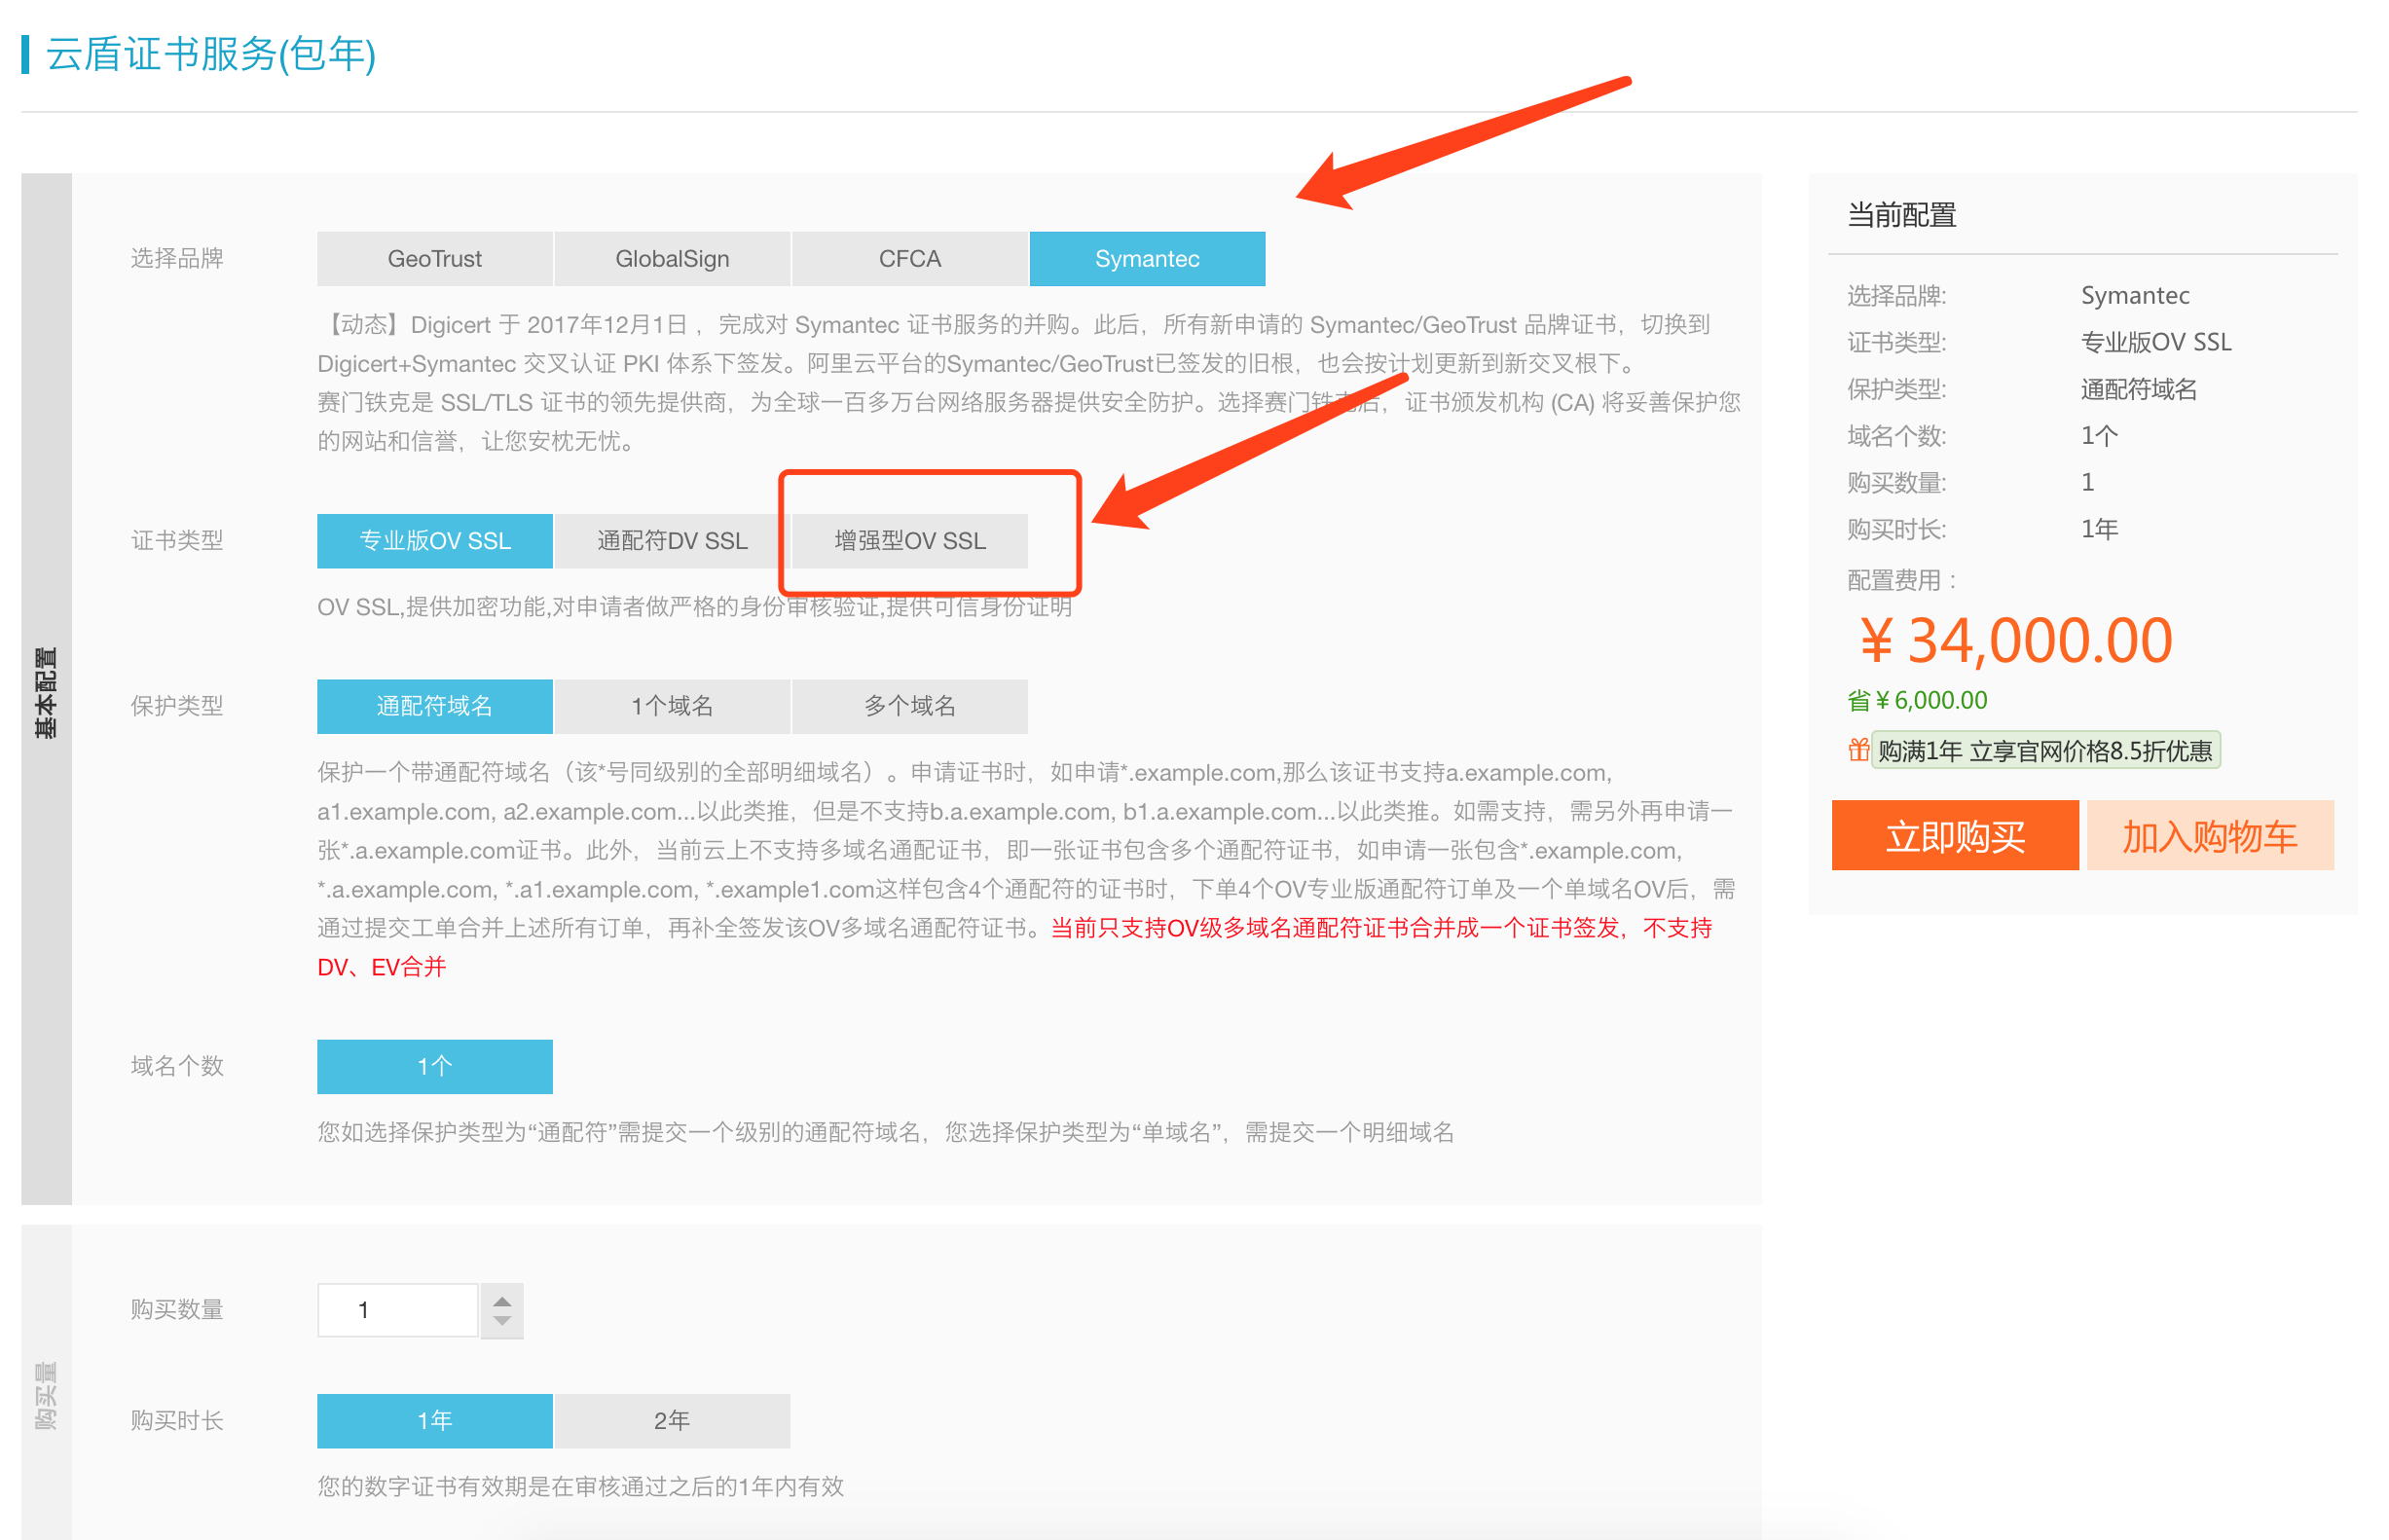Click 立即购买 buy now button
The height and width of the screenshot is (1540, 2389).
tap(1953, 836)
